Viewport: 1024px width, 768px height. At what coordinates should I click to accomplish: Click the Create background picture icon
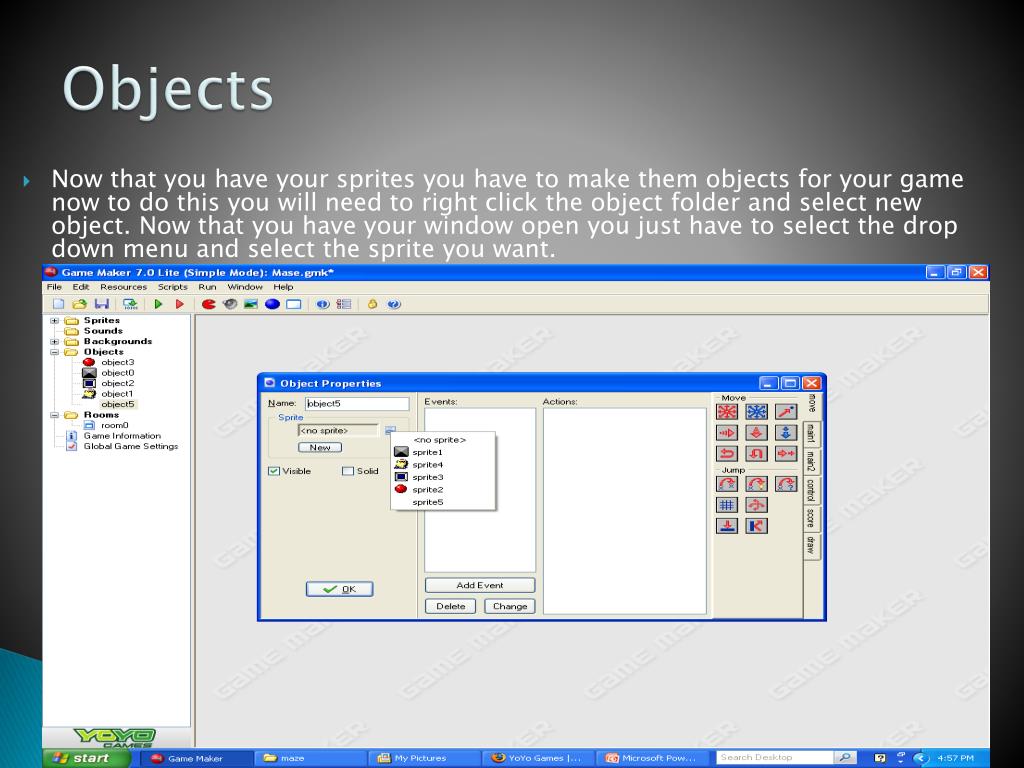click(x=251, y=304)
